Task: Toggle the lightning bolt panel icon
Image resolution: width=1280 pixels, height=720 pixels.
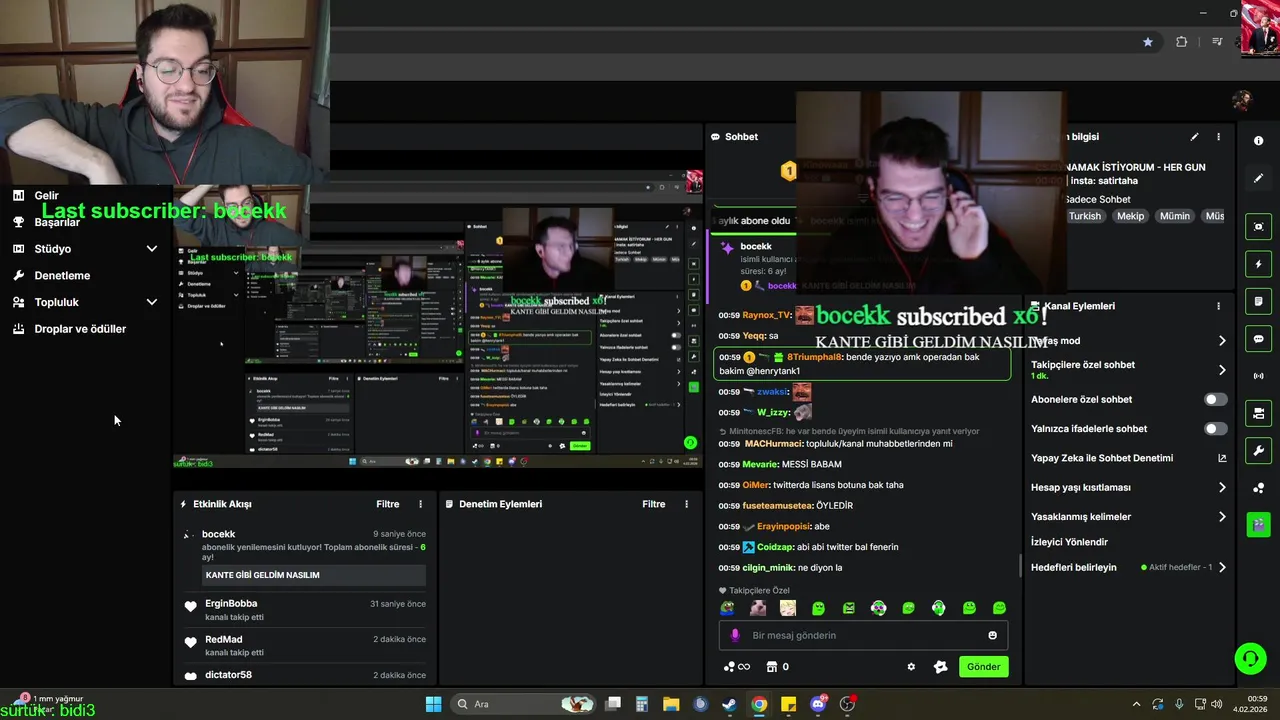Action: point(1258,264)
